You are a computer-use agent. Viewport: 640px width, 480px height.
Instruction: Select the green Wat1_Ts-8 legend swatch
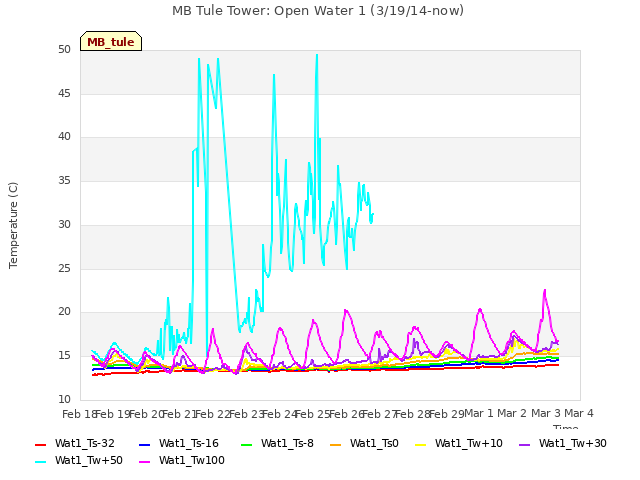click(247, 444)
